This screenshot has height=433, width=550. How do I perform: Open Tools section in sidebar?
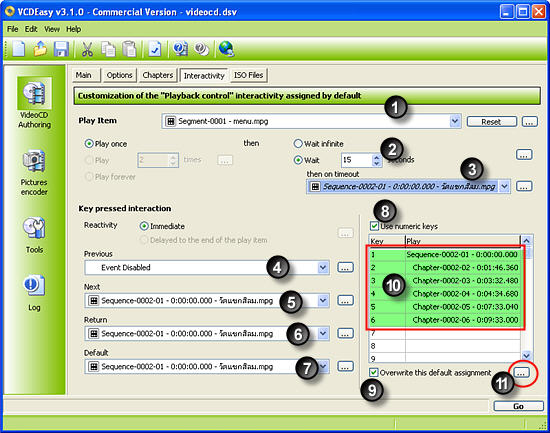pos(34,235)
